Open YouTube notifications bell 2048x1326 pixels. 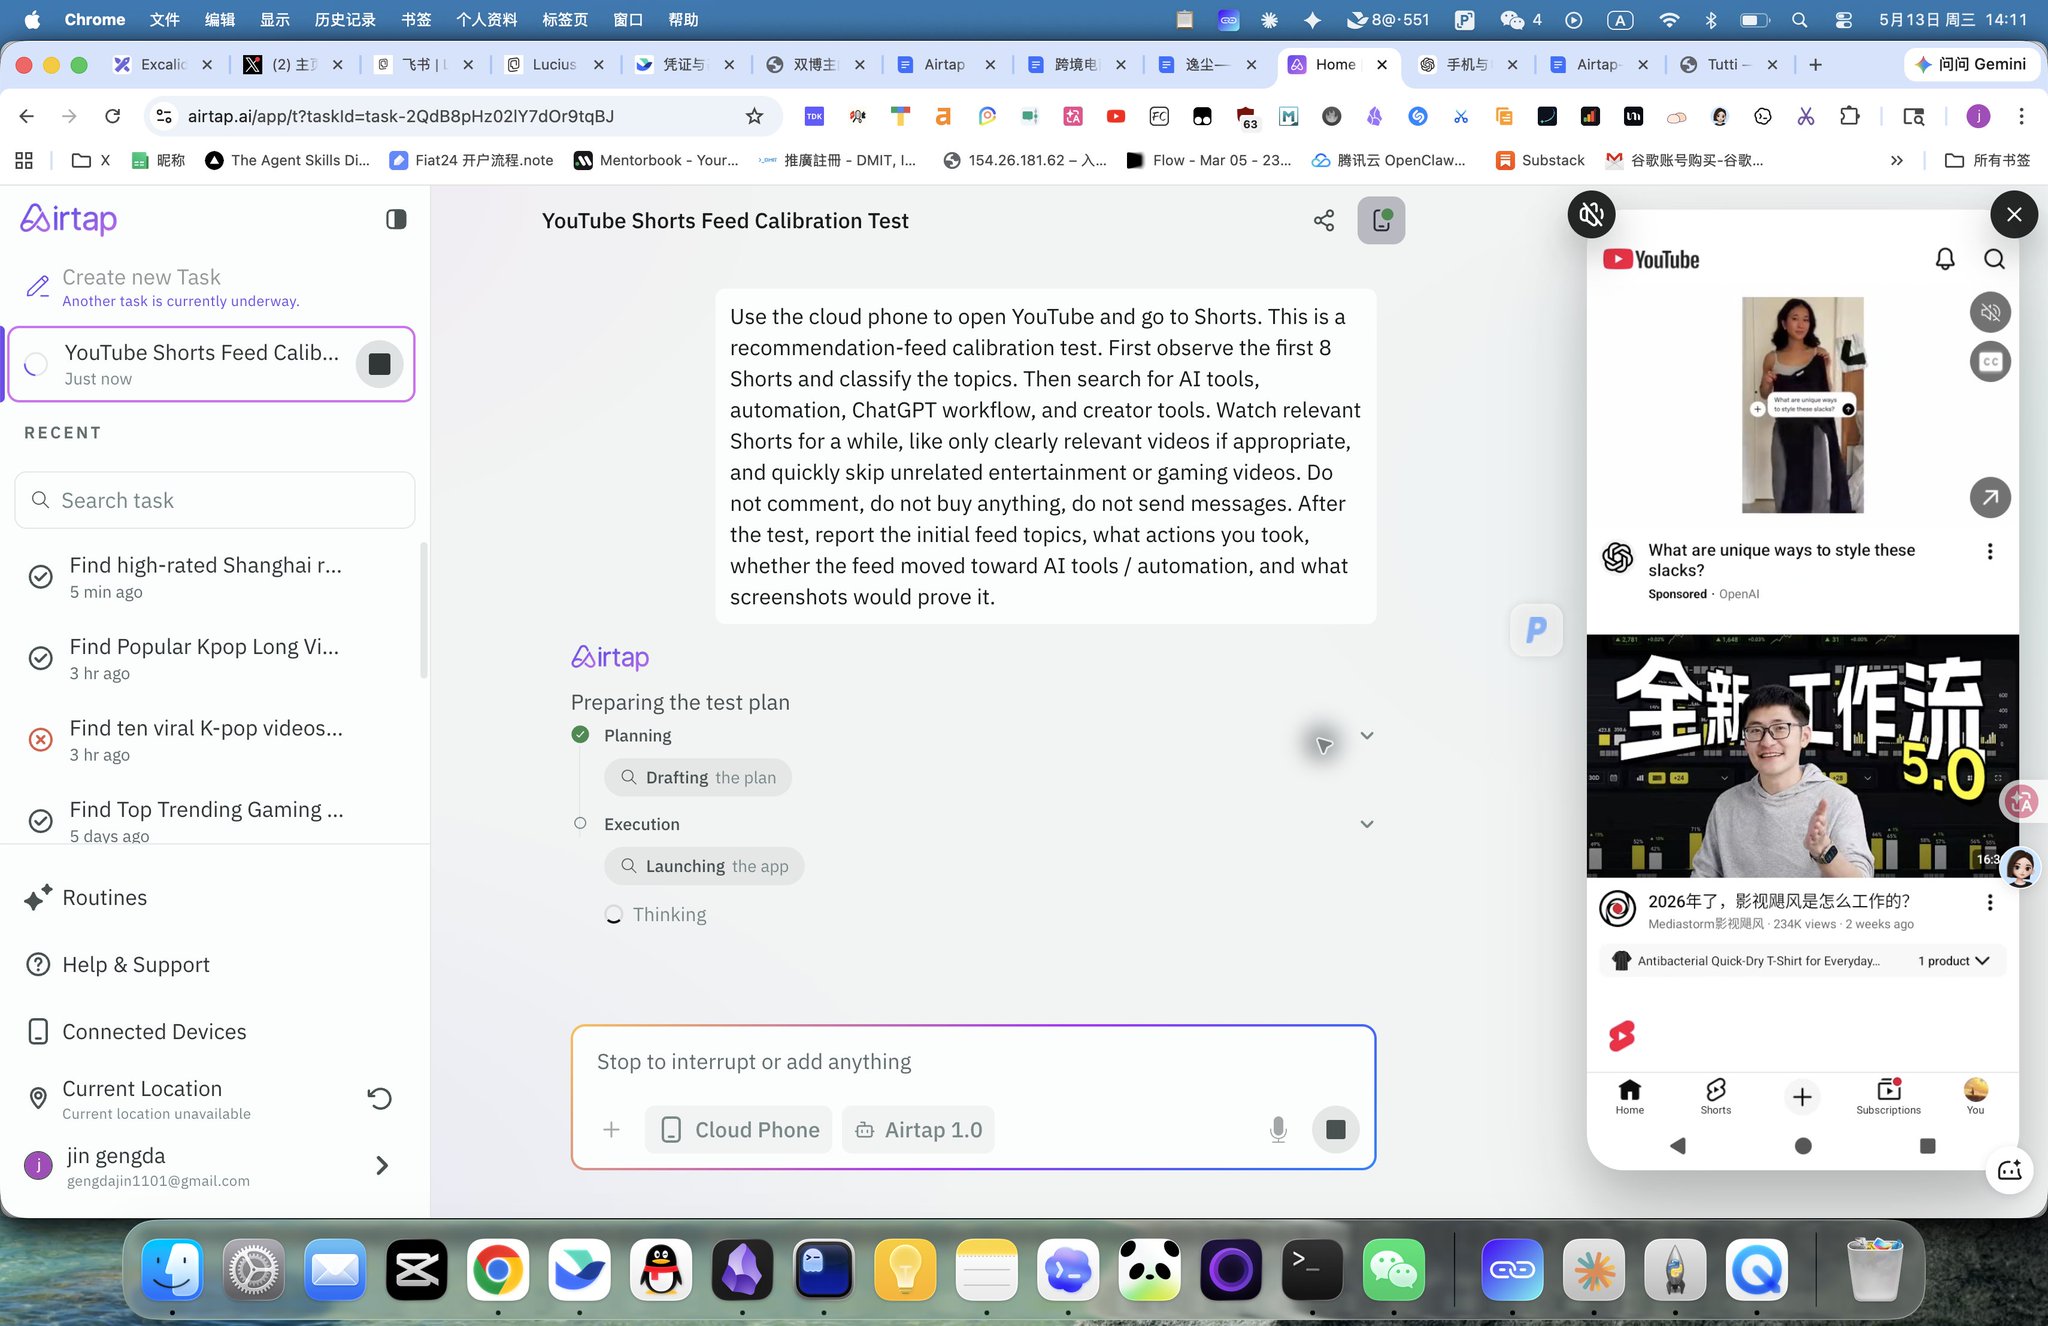point(1945,259)
